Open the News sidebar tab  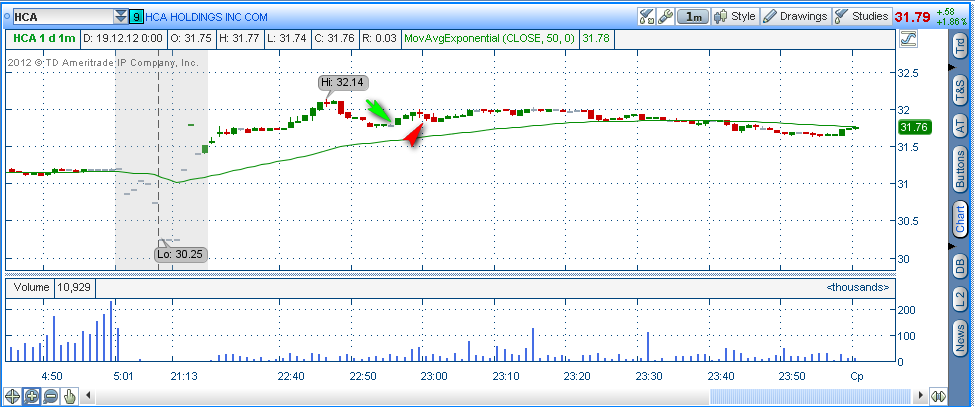tap(960, 339)
